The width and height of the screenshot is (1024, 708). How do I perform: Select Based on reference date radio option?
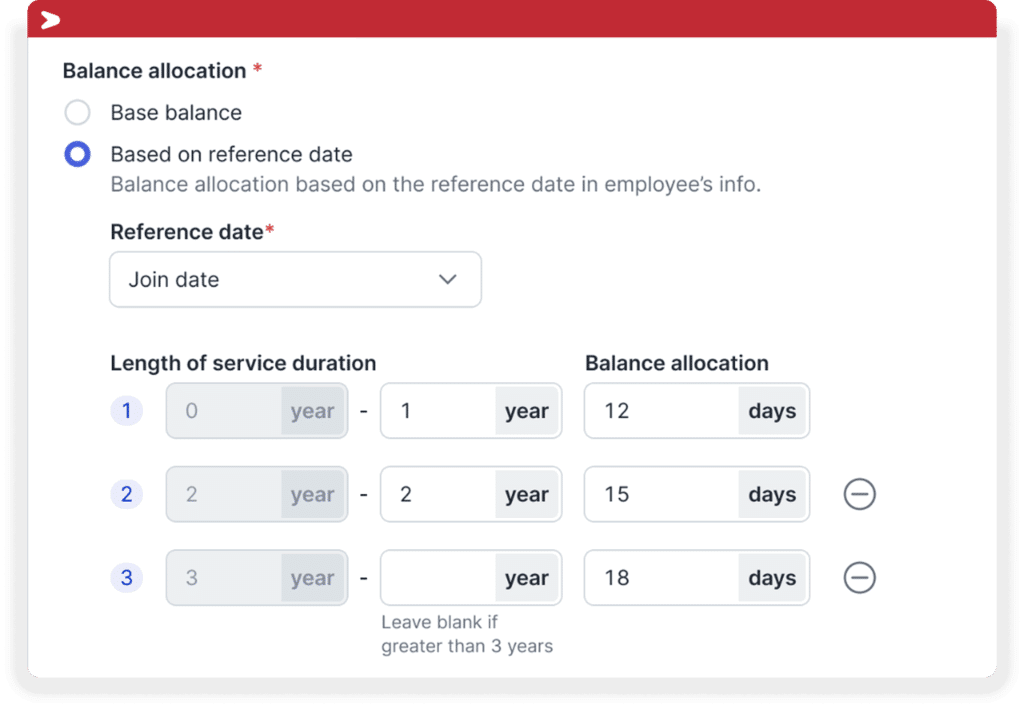click(x=77, y=154)
